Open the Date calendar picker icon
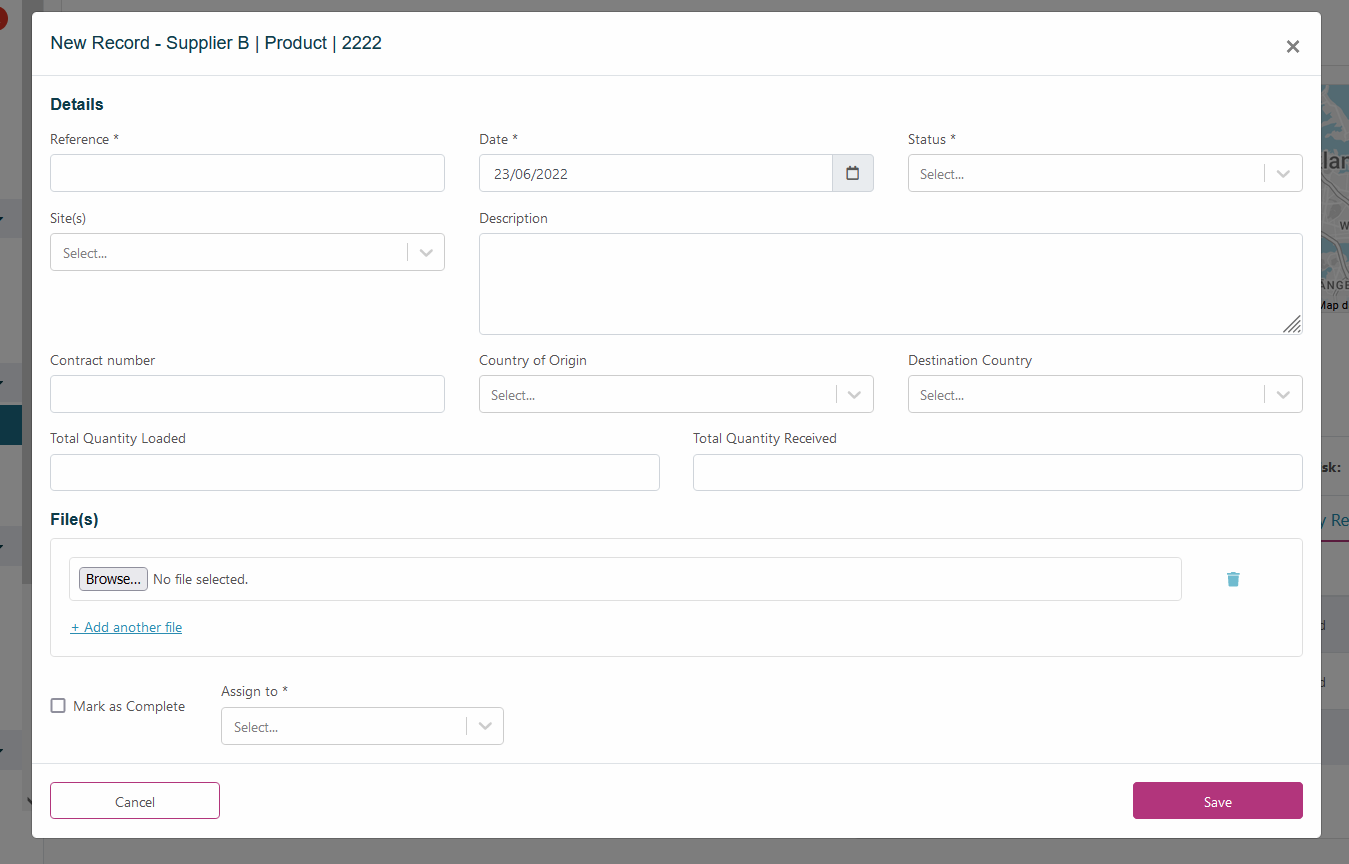The image size is (1349, 864). point(852,173)
